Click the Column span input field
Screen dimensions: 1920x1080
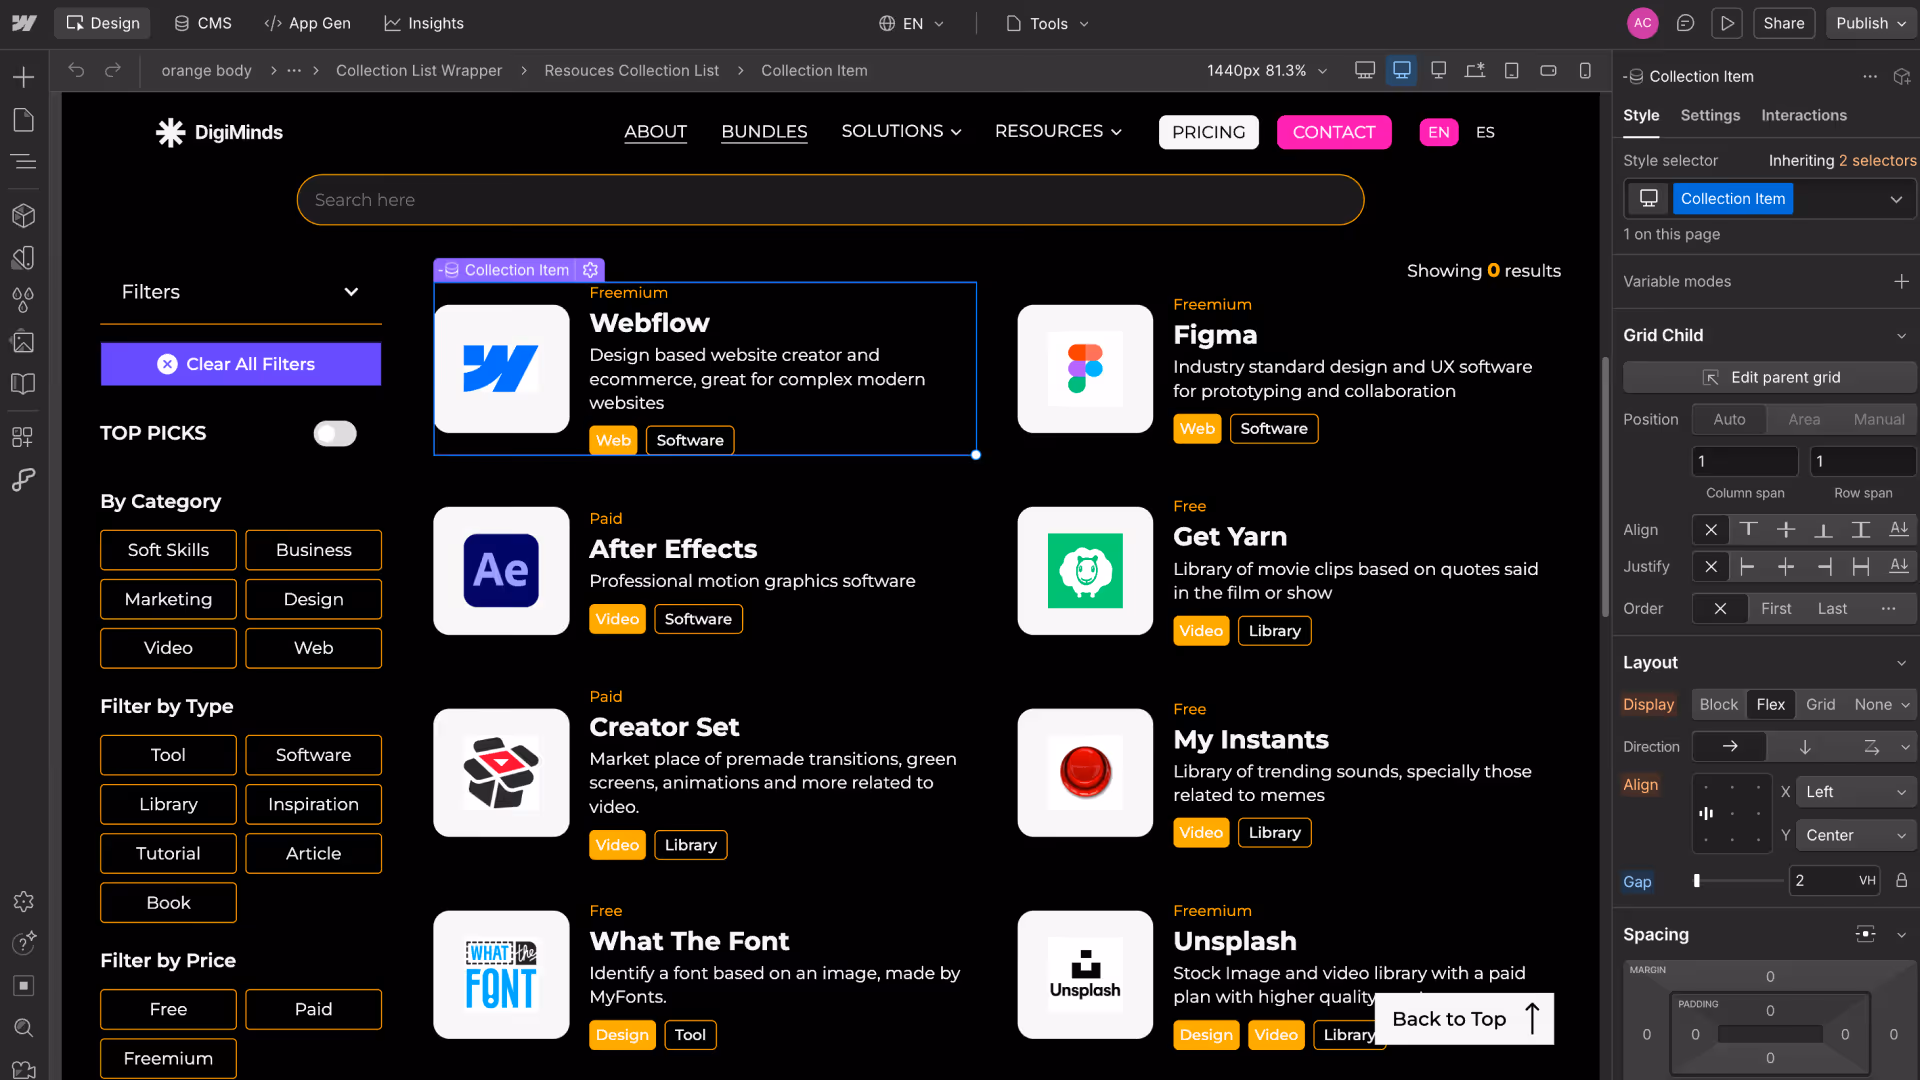[x=1745, y=461]
